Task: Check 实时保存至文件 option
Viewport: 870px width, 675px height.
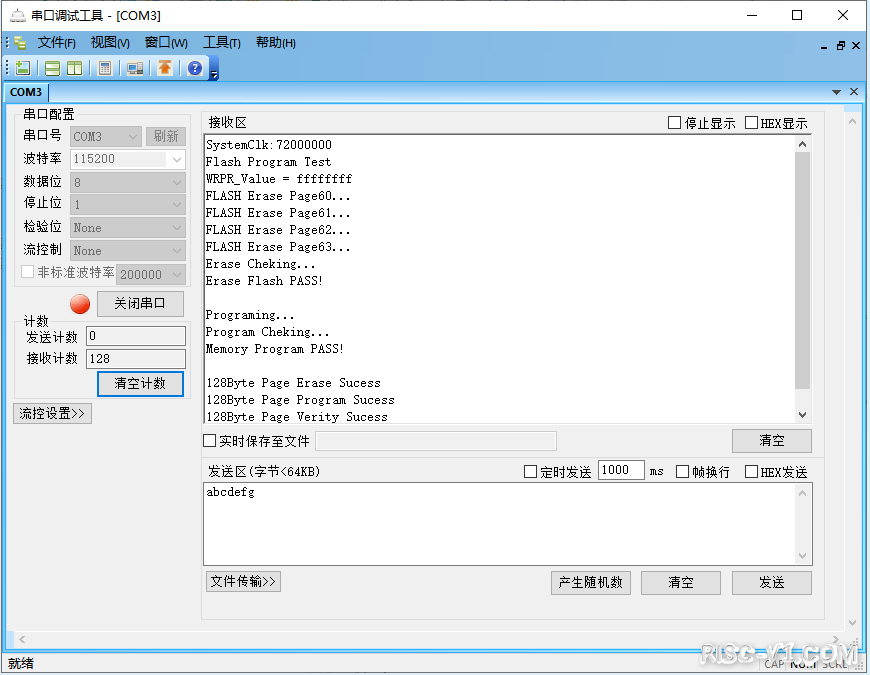Action: pyautogui.click(x=209, y=441)
